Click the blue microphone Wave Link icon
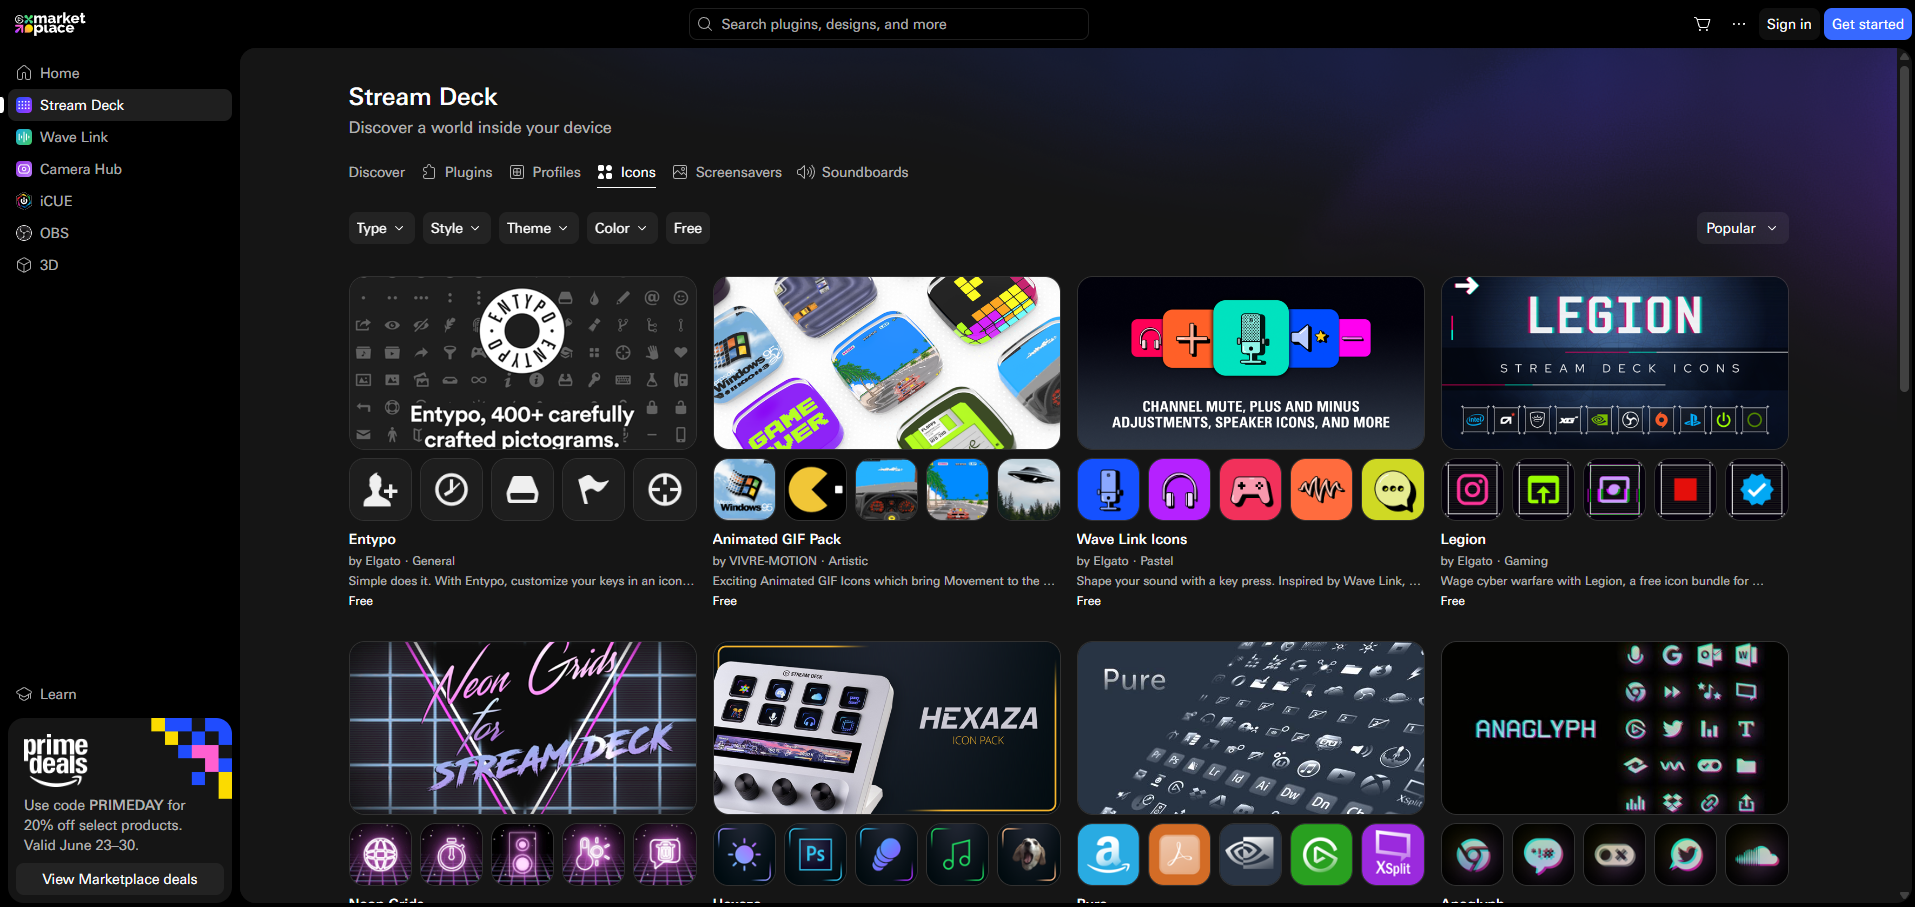Image resolution: width=1915 pixels, height=907 pixels. [x=1108, y=490]
